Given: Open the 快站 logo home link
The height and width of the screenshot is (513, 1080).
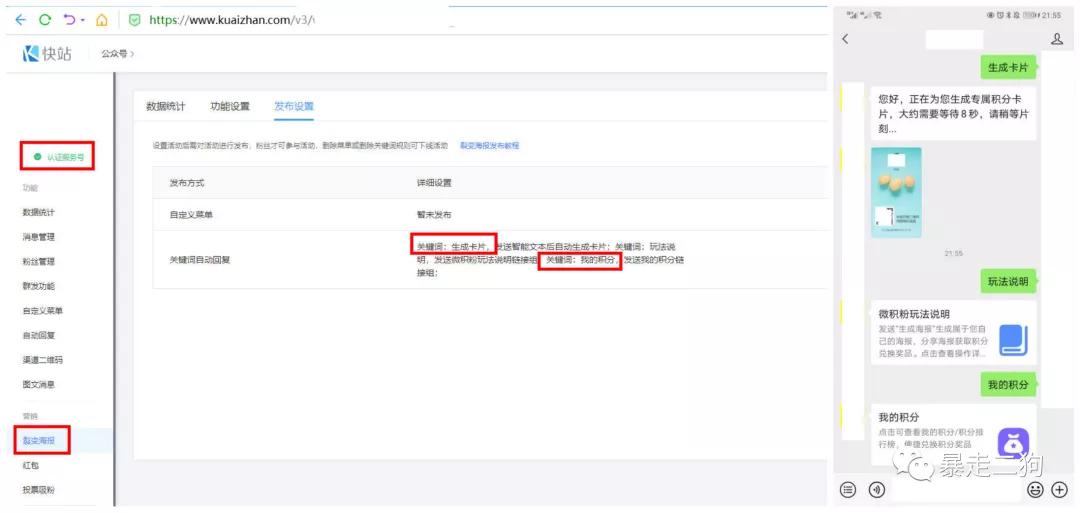Looking at the screenshot, I should point(47,54).
